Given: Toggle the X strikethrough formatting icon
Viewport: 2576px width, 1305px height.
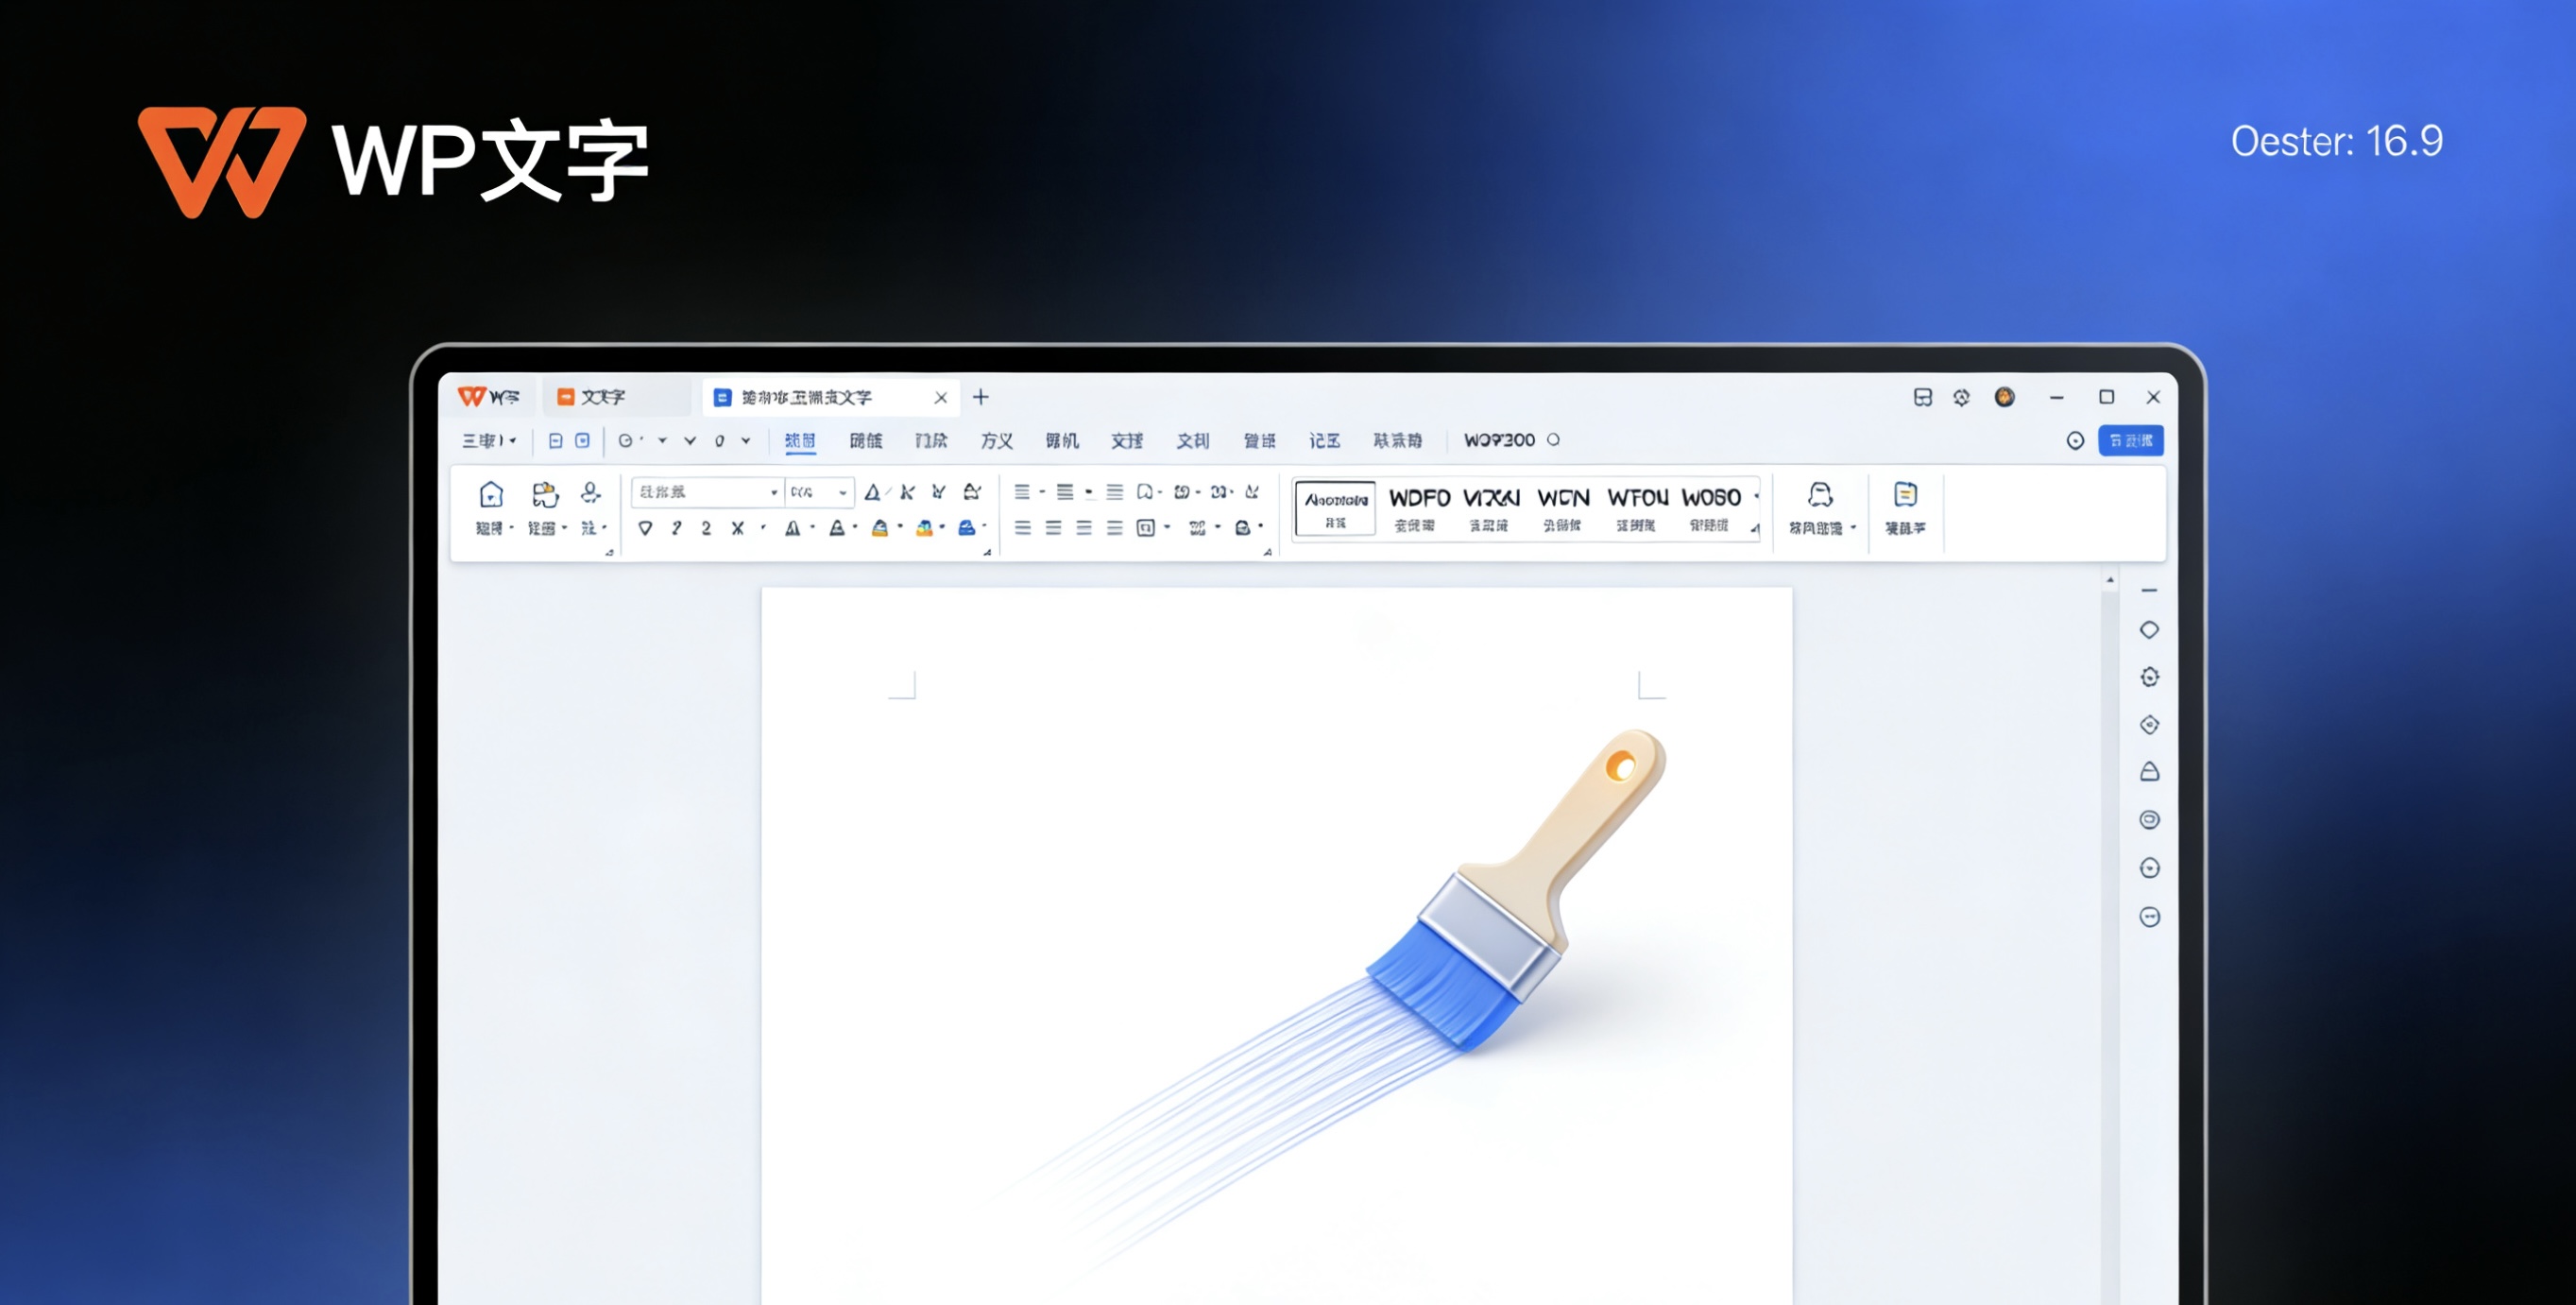Looking at the screenshot, I should pyautogui.click(x=737, y=528).
